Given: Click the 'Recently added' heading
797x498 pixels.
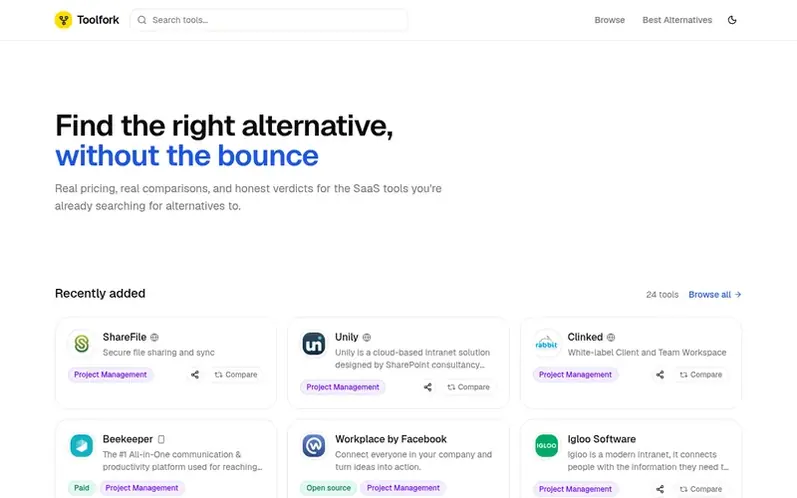Looking at the screenshot, I should [x=100, y=293].
